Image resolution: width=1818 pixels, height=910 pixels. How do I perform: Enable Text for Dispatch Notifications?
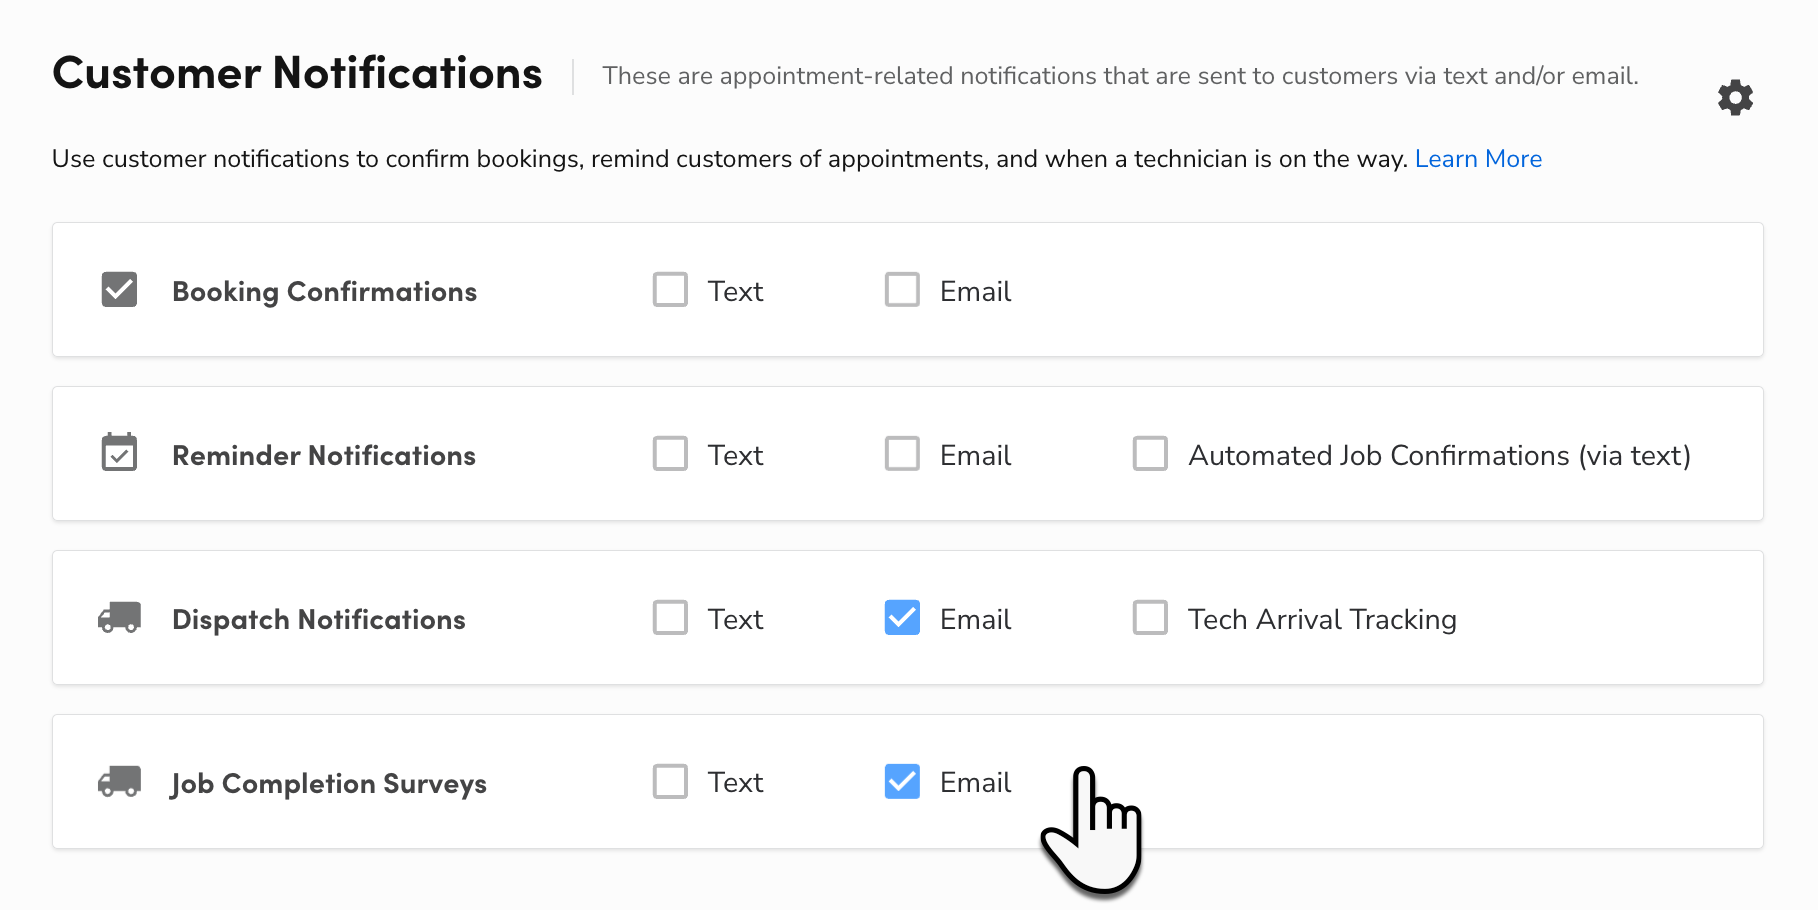coord(670,618)
